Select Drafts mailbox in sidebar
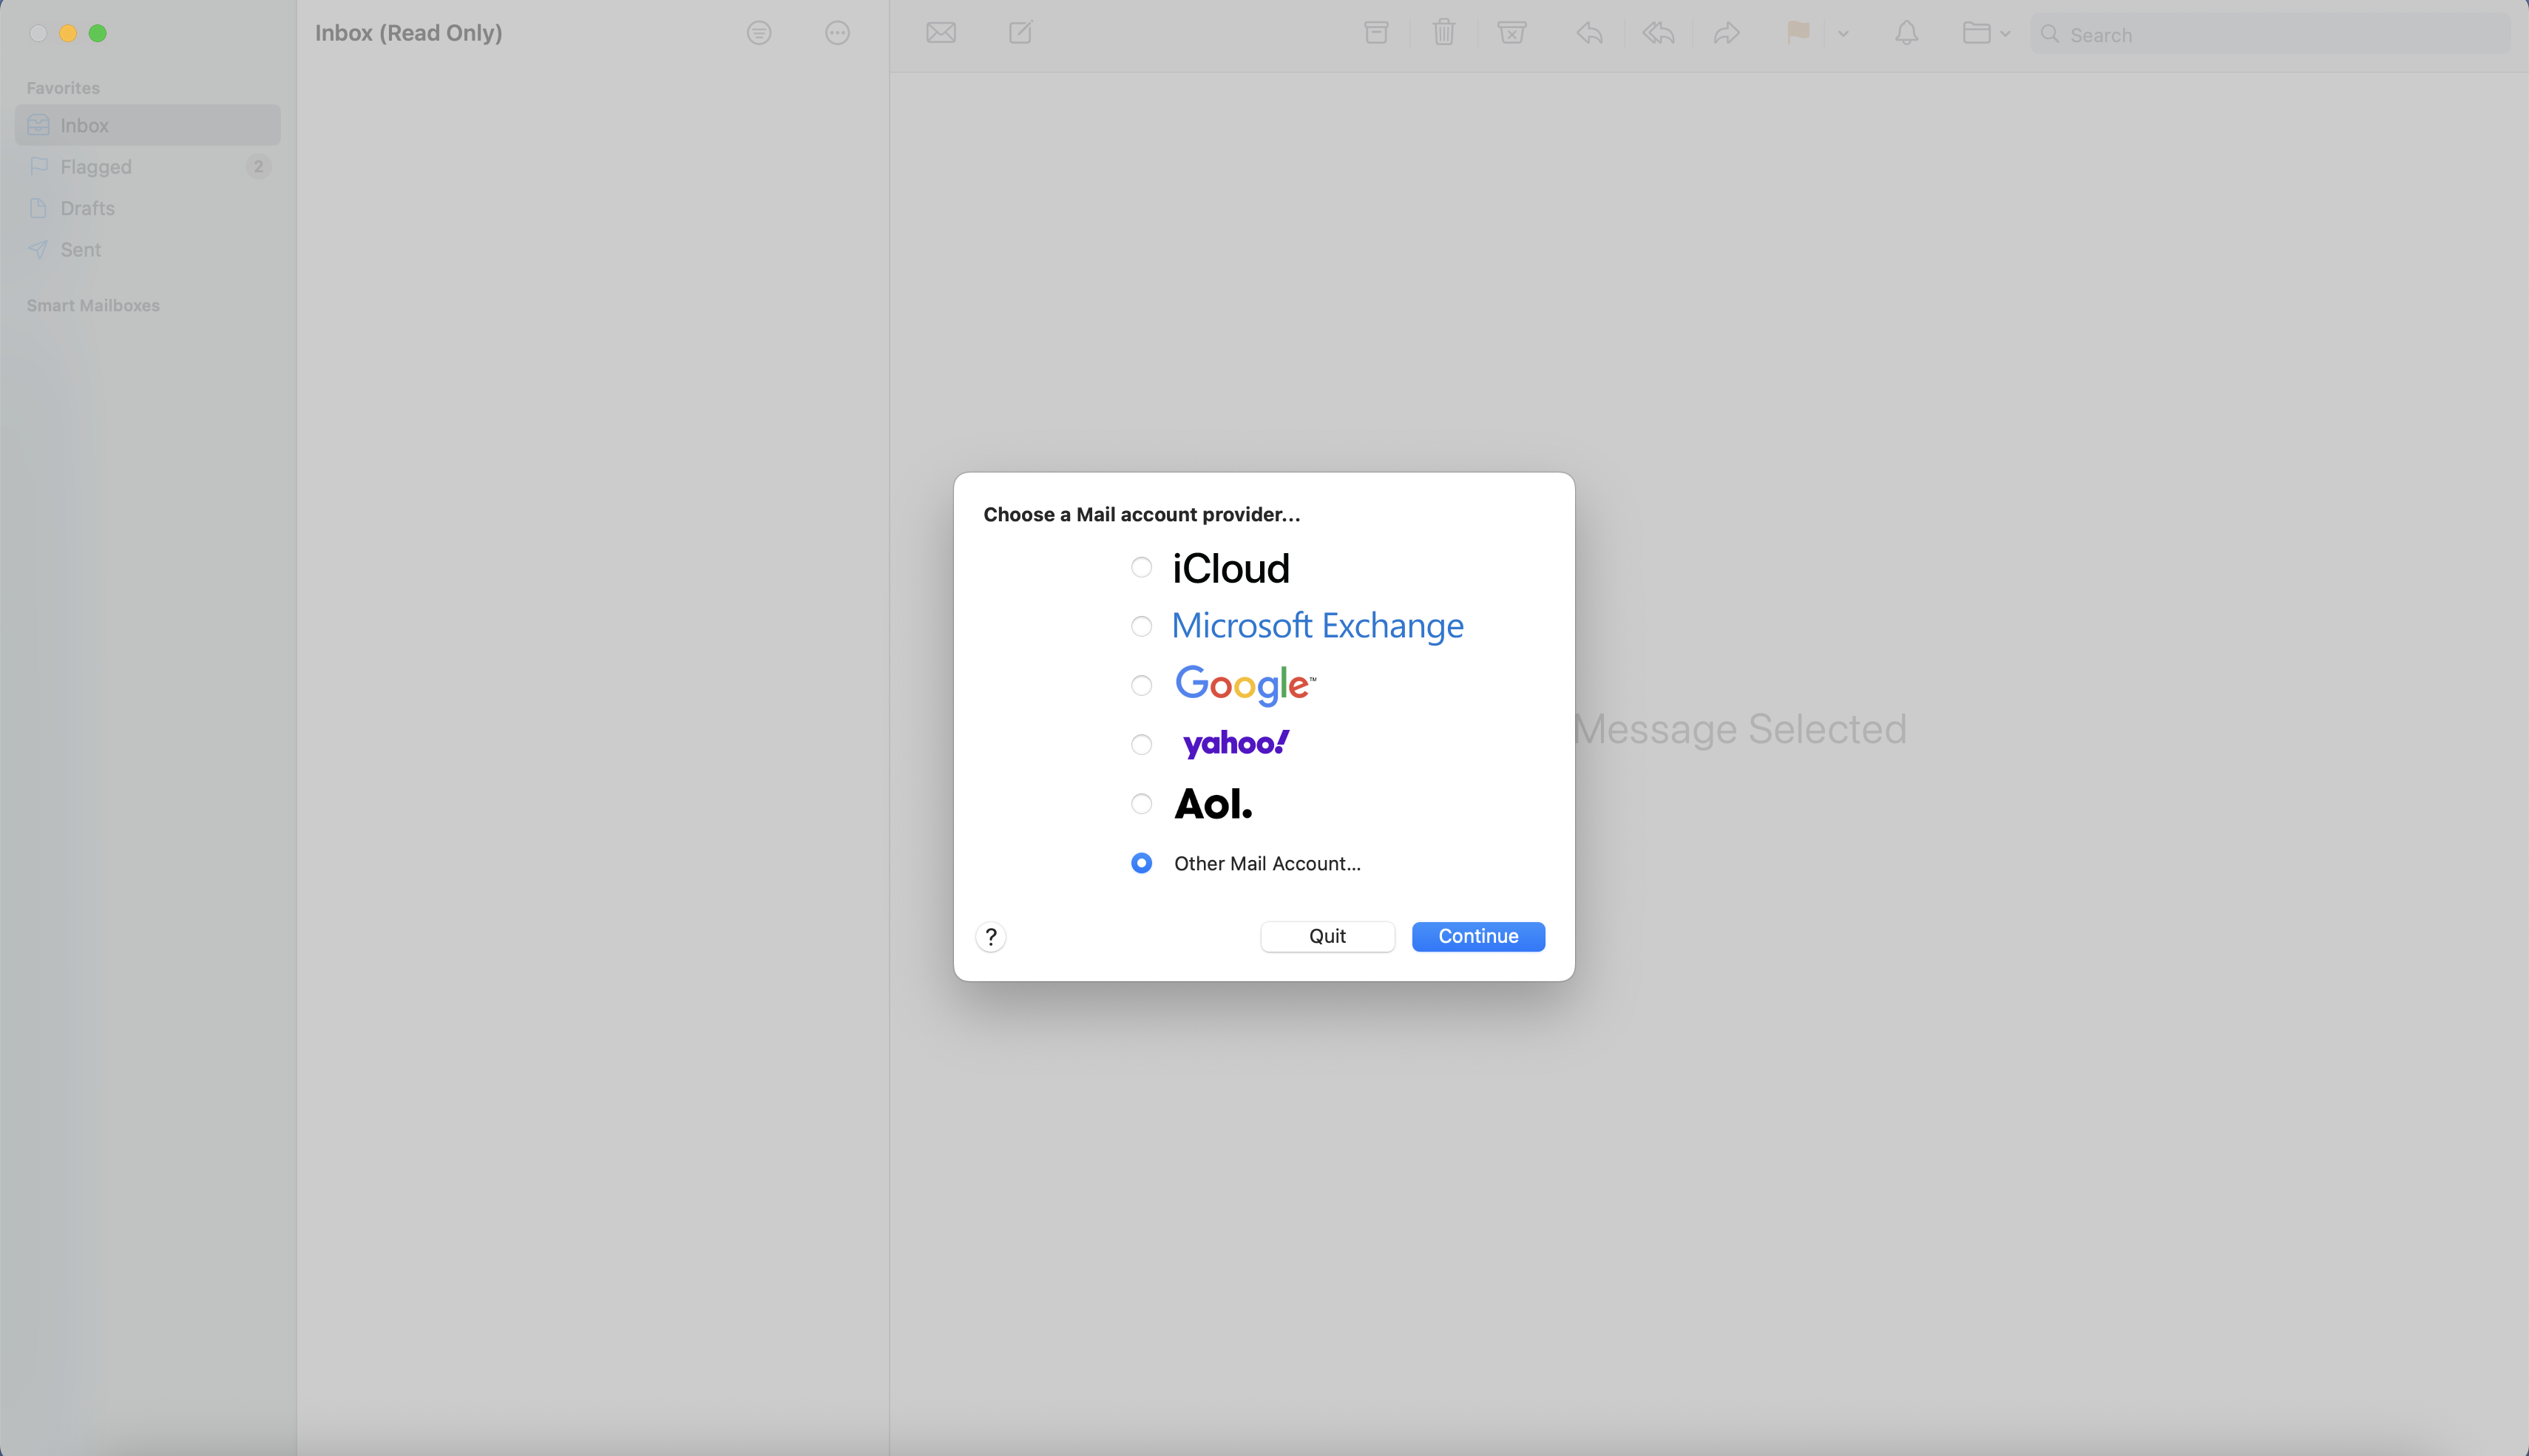This screenshot has width=2529, height=1456. point(148,208)
